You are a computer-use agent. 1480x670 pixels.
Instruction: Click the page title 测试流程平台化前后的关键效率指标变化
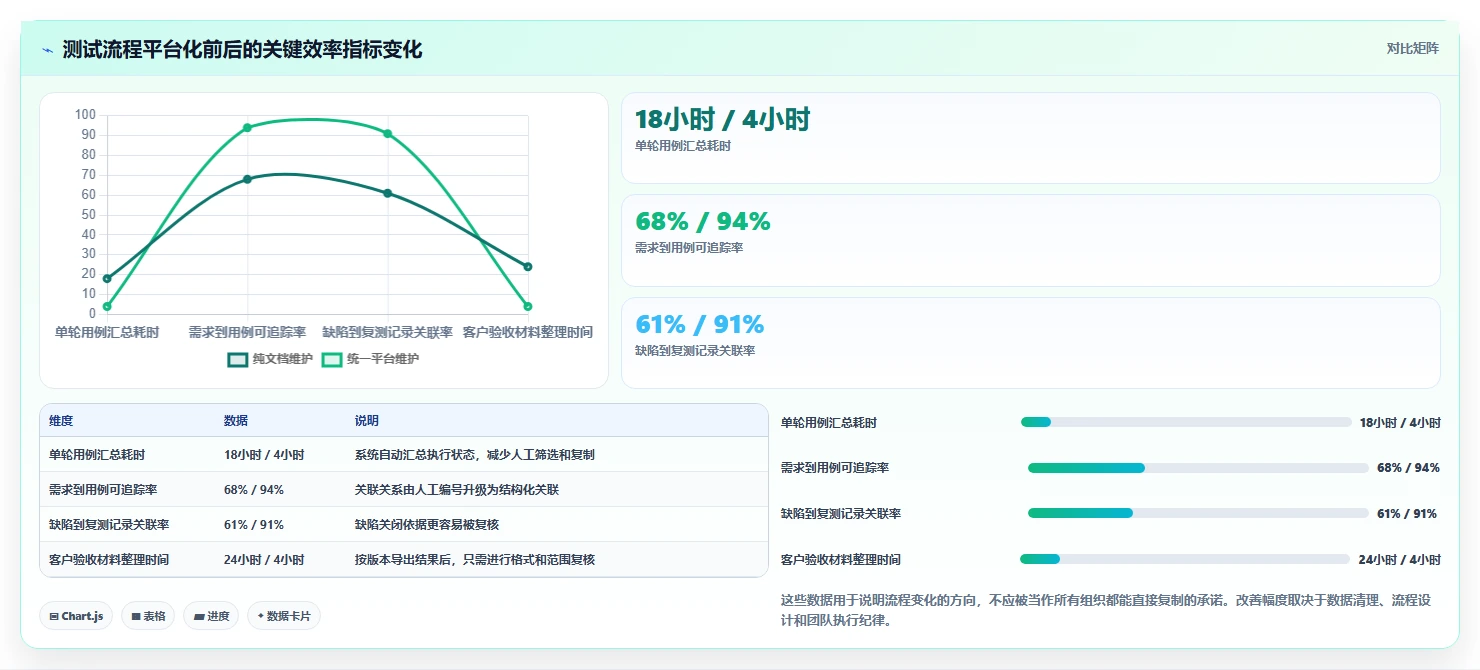[x=243, y=50]
